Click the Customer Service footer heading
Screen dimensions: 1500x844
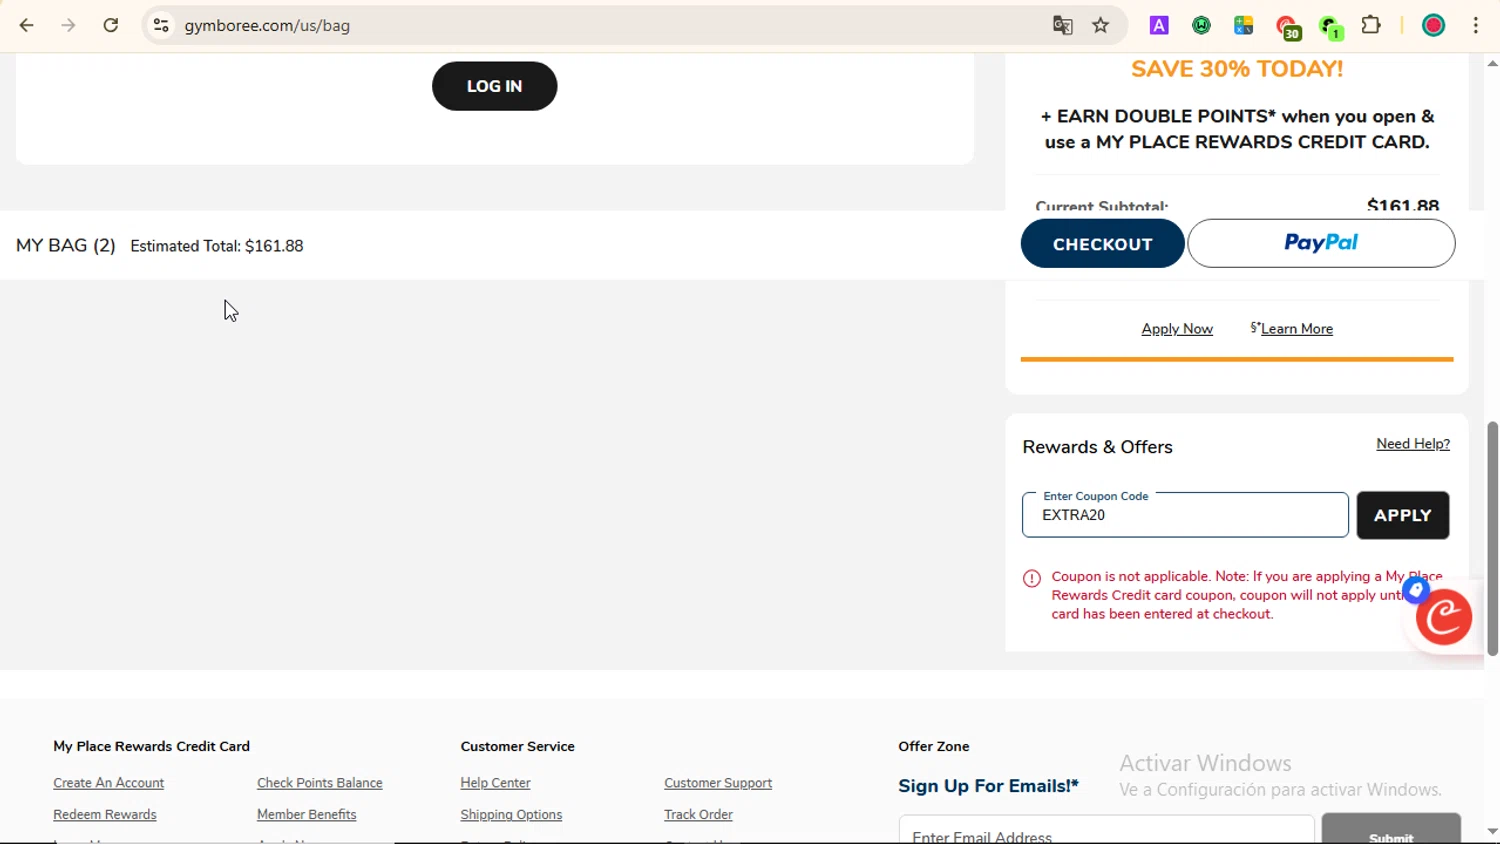517,746
